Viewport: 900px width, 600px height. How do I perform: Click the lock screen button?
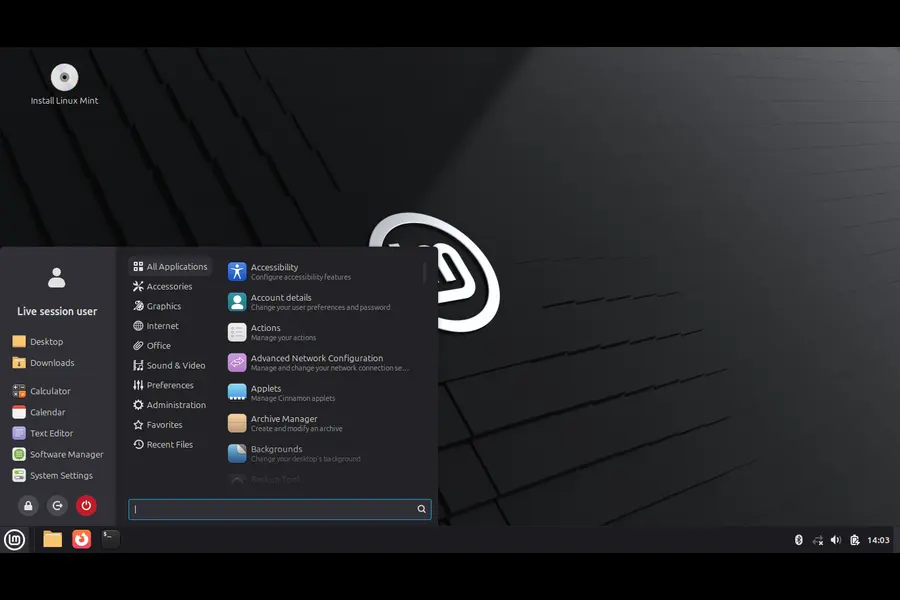tap(28, 506)
